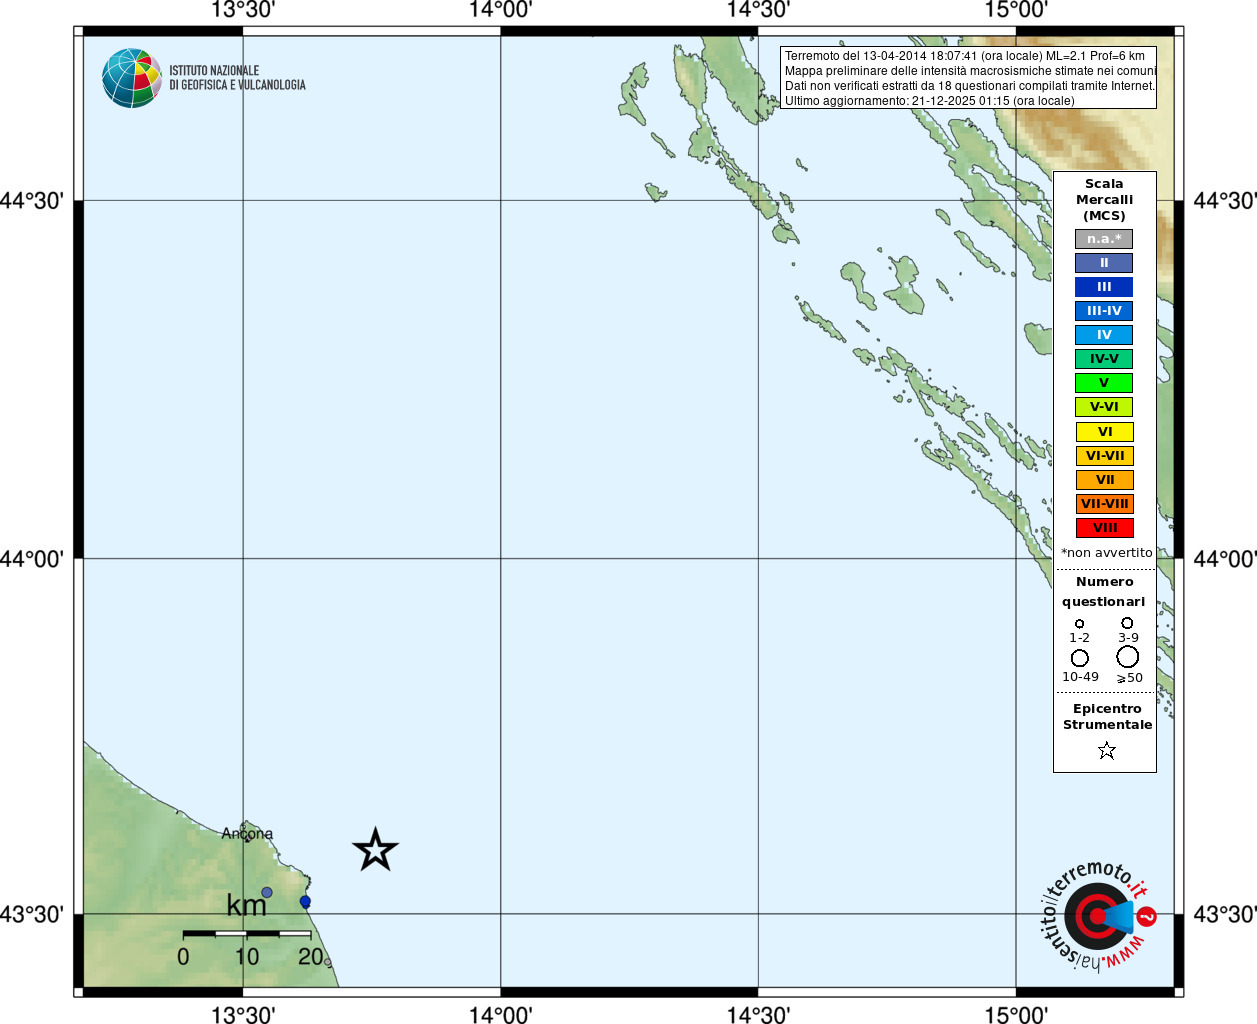
Task: Click the top 14°30' longitude label
Action: point(758,10)
